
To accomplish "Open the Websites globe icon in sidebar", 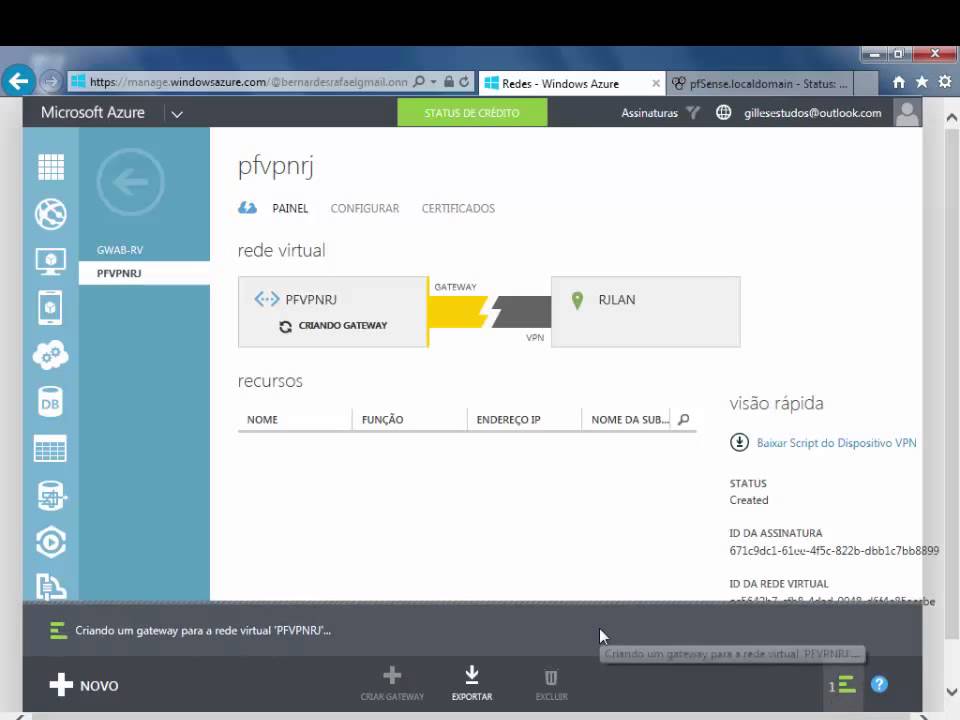I will point(51,214).
